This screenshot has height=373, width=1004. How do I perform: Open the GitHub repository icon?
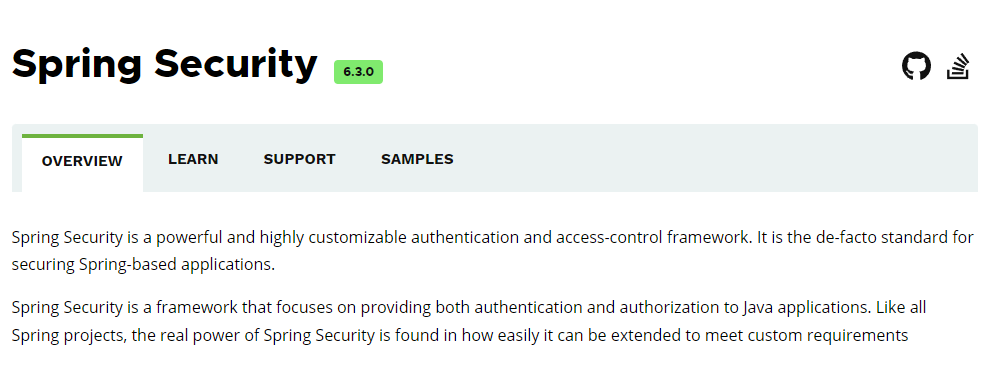click(916, 66)
